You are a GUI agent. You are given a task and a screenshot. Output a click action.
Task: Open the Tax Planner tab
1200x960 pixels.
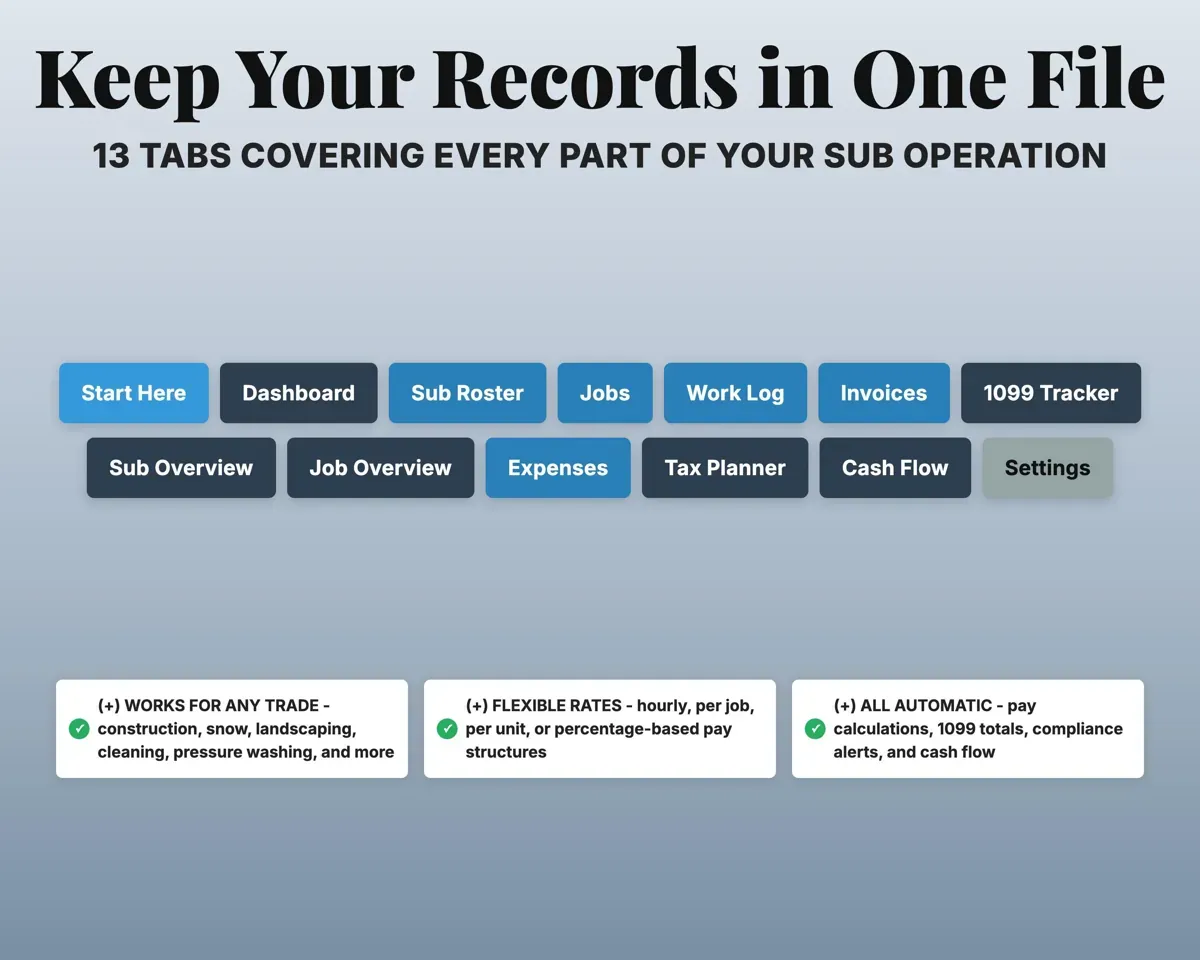pos(725,468)
